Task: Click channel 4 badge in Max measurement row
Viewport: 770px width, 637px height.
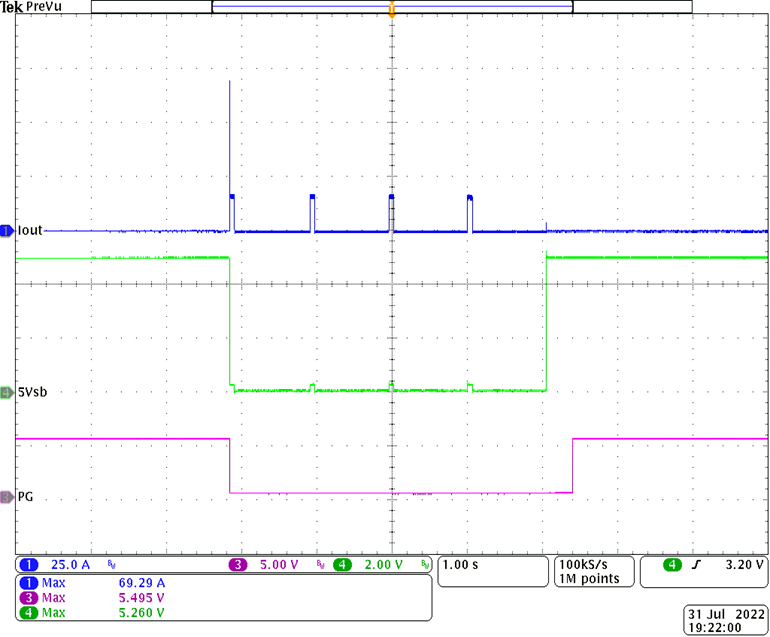Action: click(x=29, y=612)
